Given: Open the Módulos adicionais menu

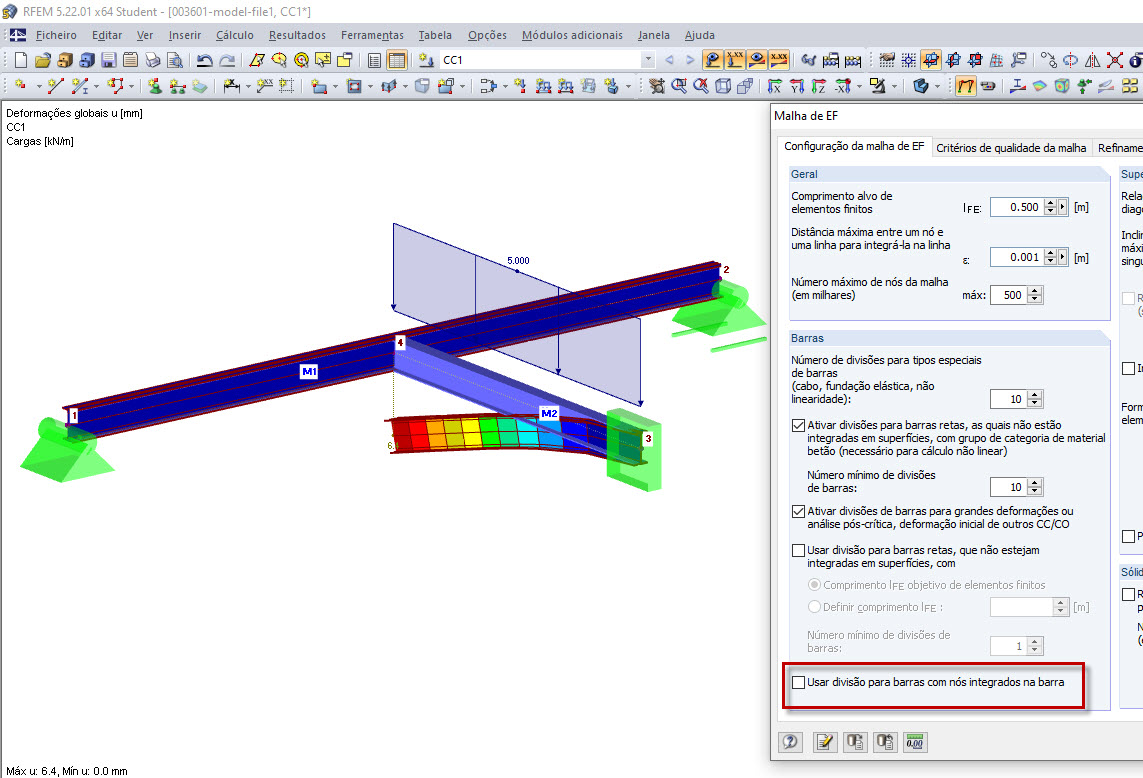Looking at the screenshot, I should pos(572,35).
